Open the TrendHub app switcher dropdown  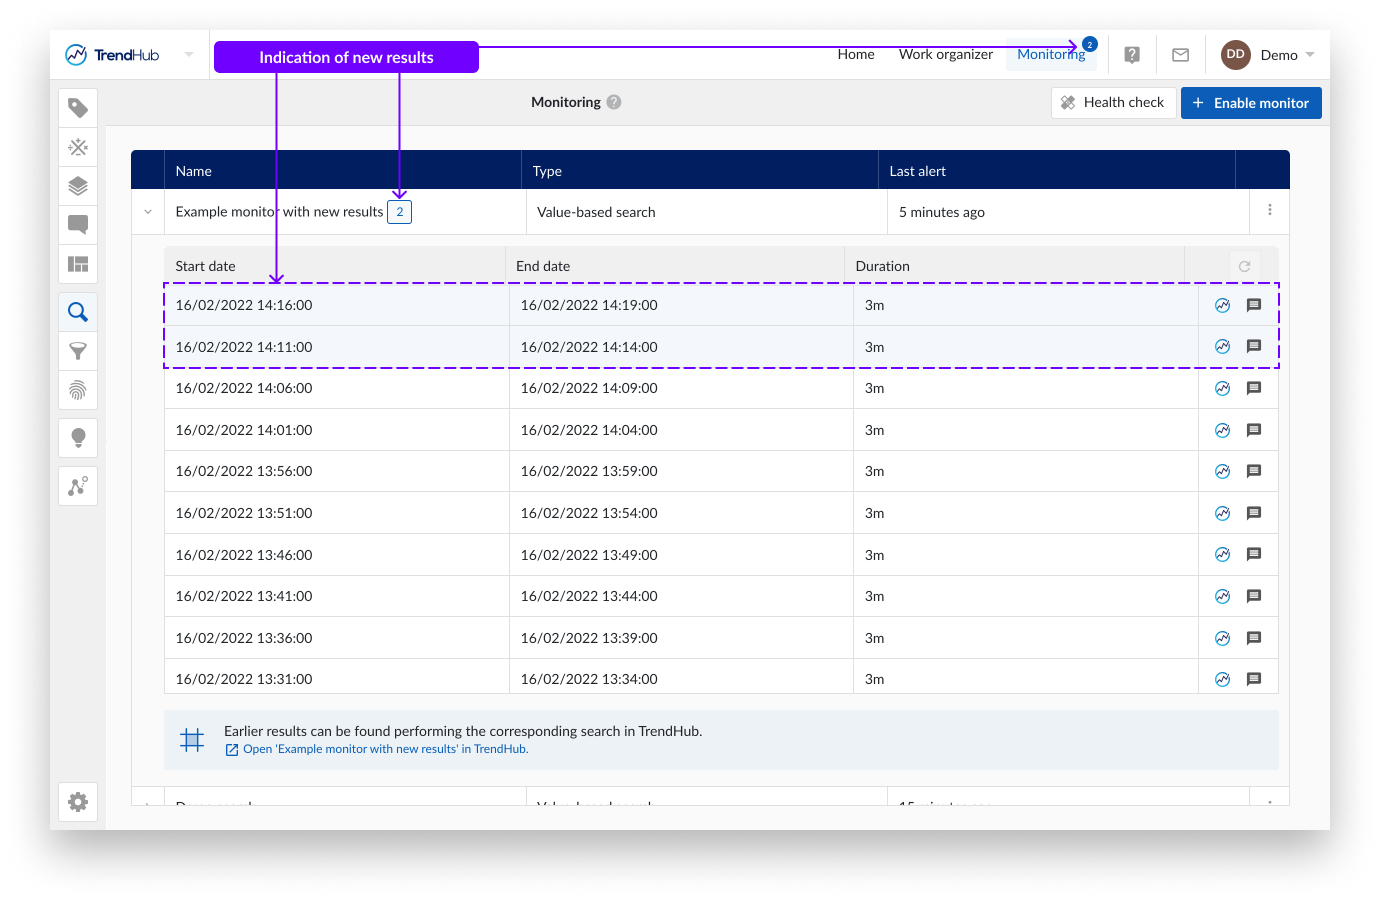click(189, 55)
